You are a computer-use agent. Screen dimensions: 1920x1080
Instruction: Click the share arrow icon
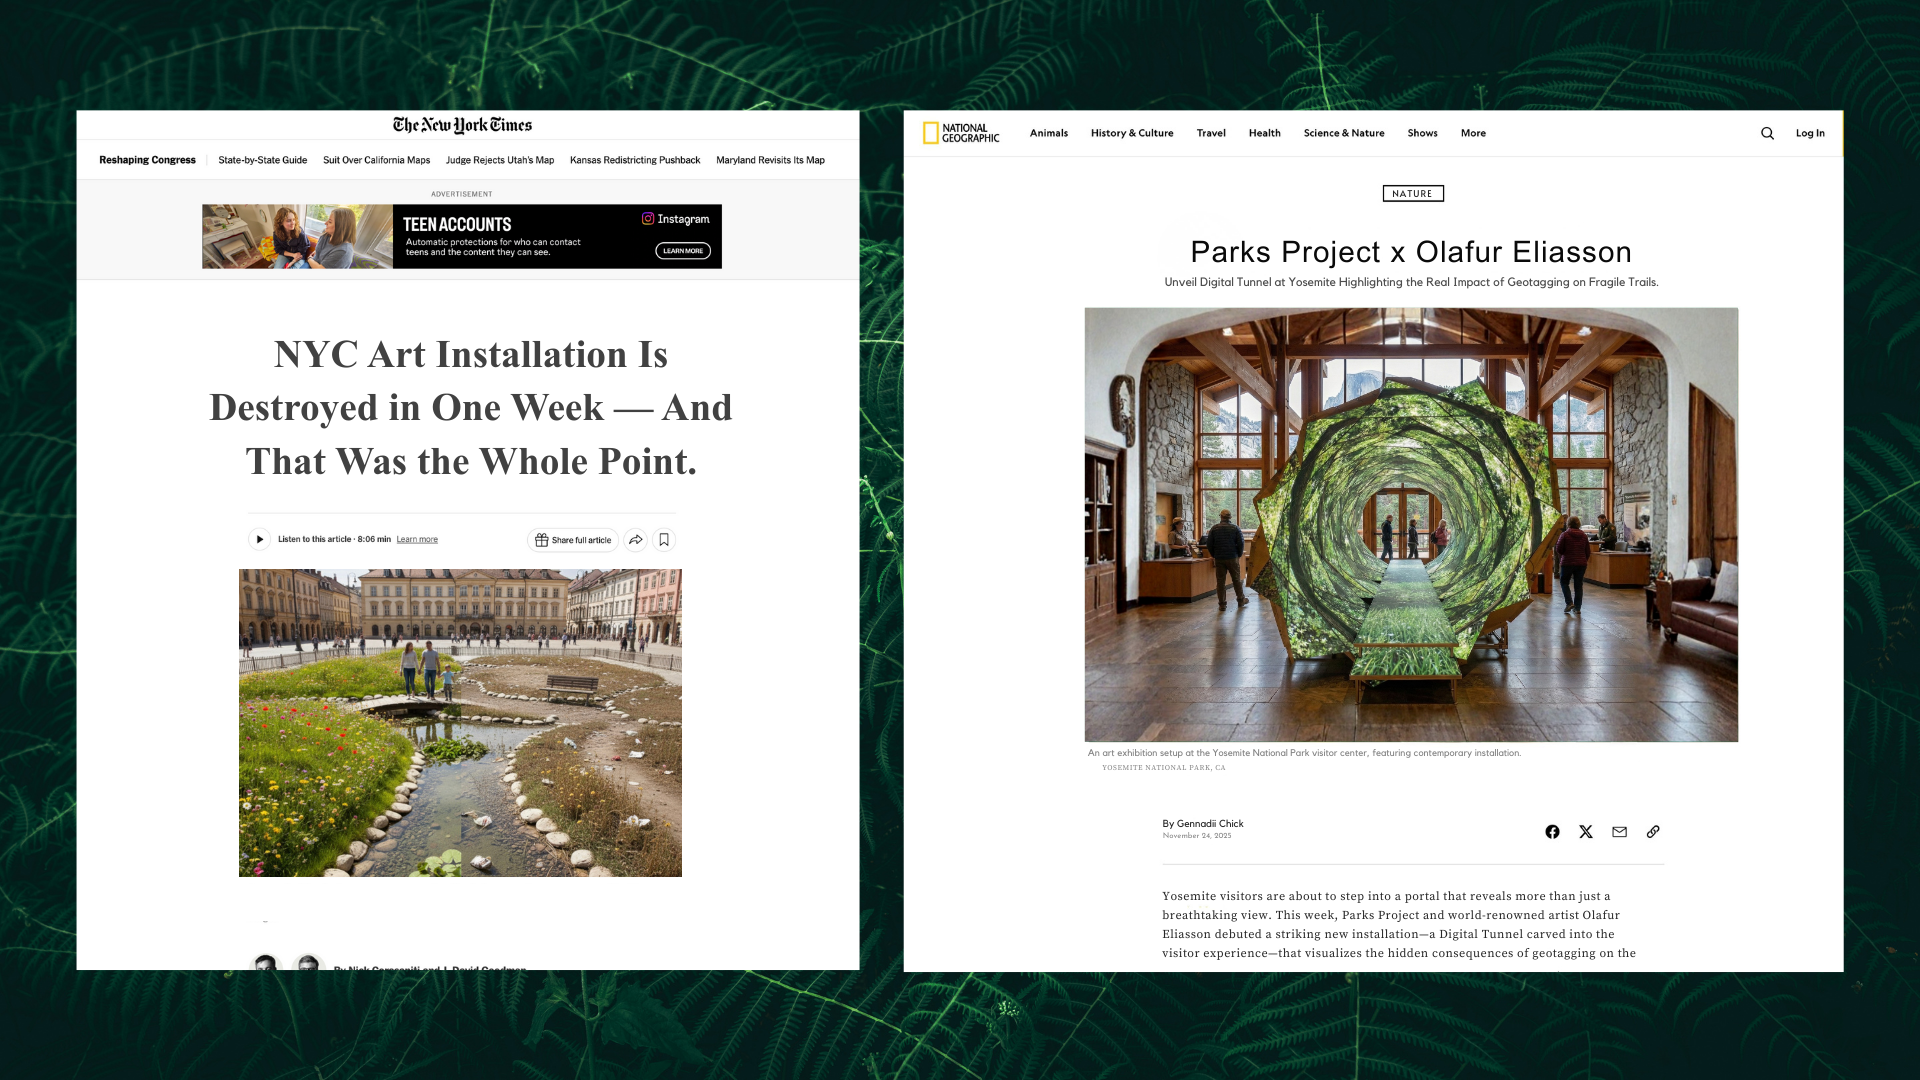tap(635, 540)
